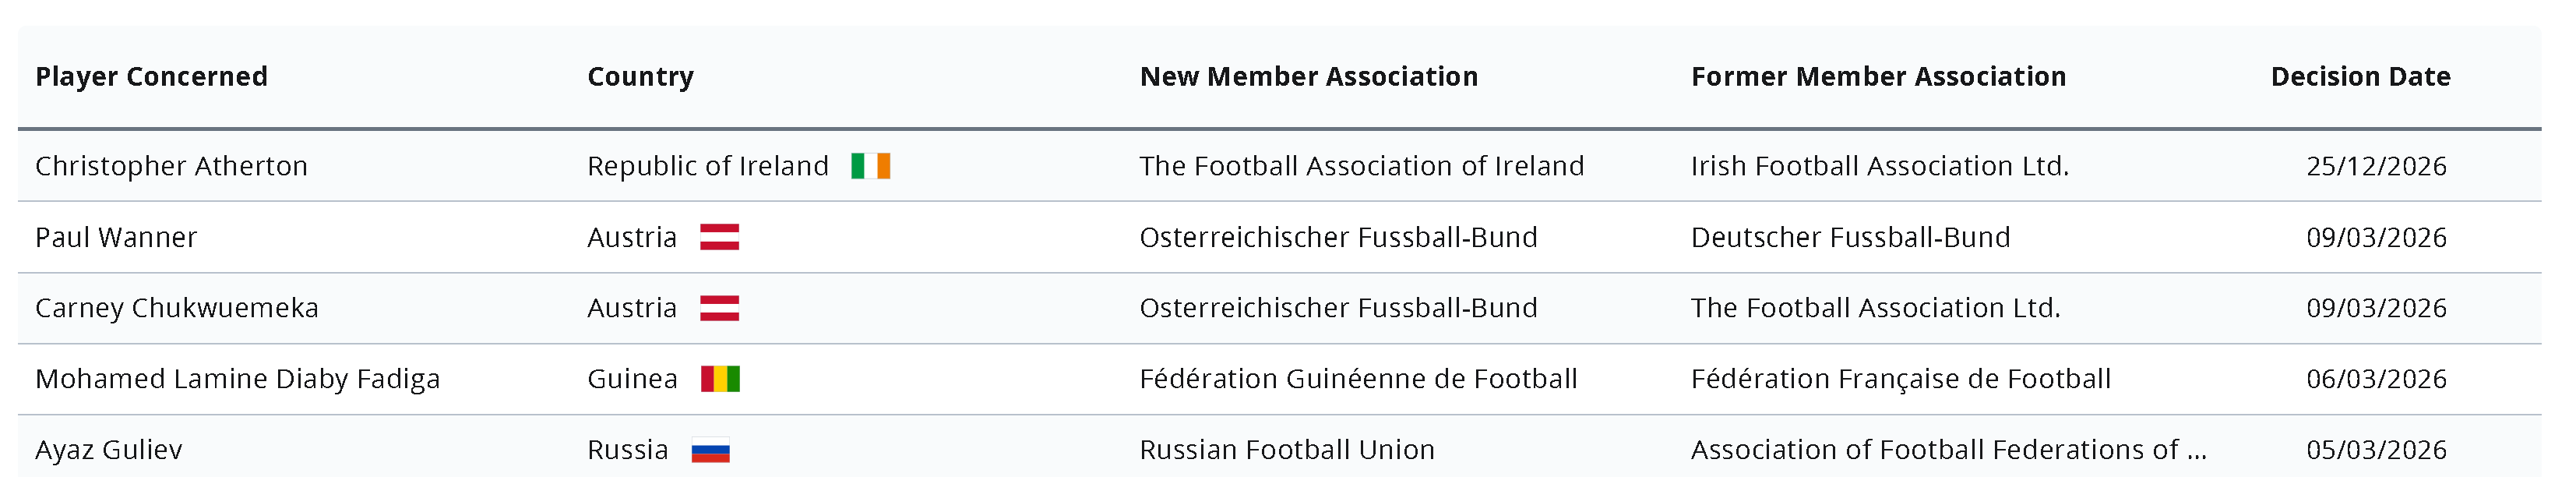Click Russian Football Union cell
Viewport: 2576px width, 477px height.
(1287, 450)
